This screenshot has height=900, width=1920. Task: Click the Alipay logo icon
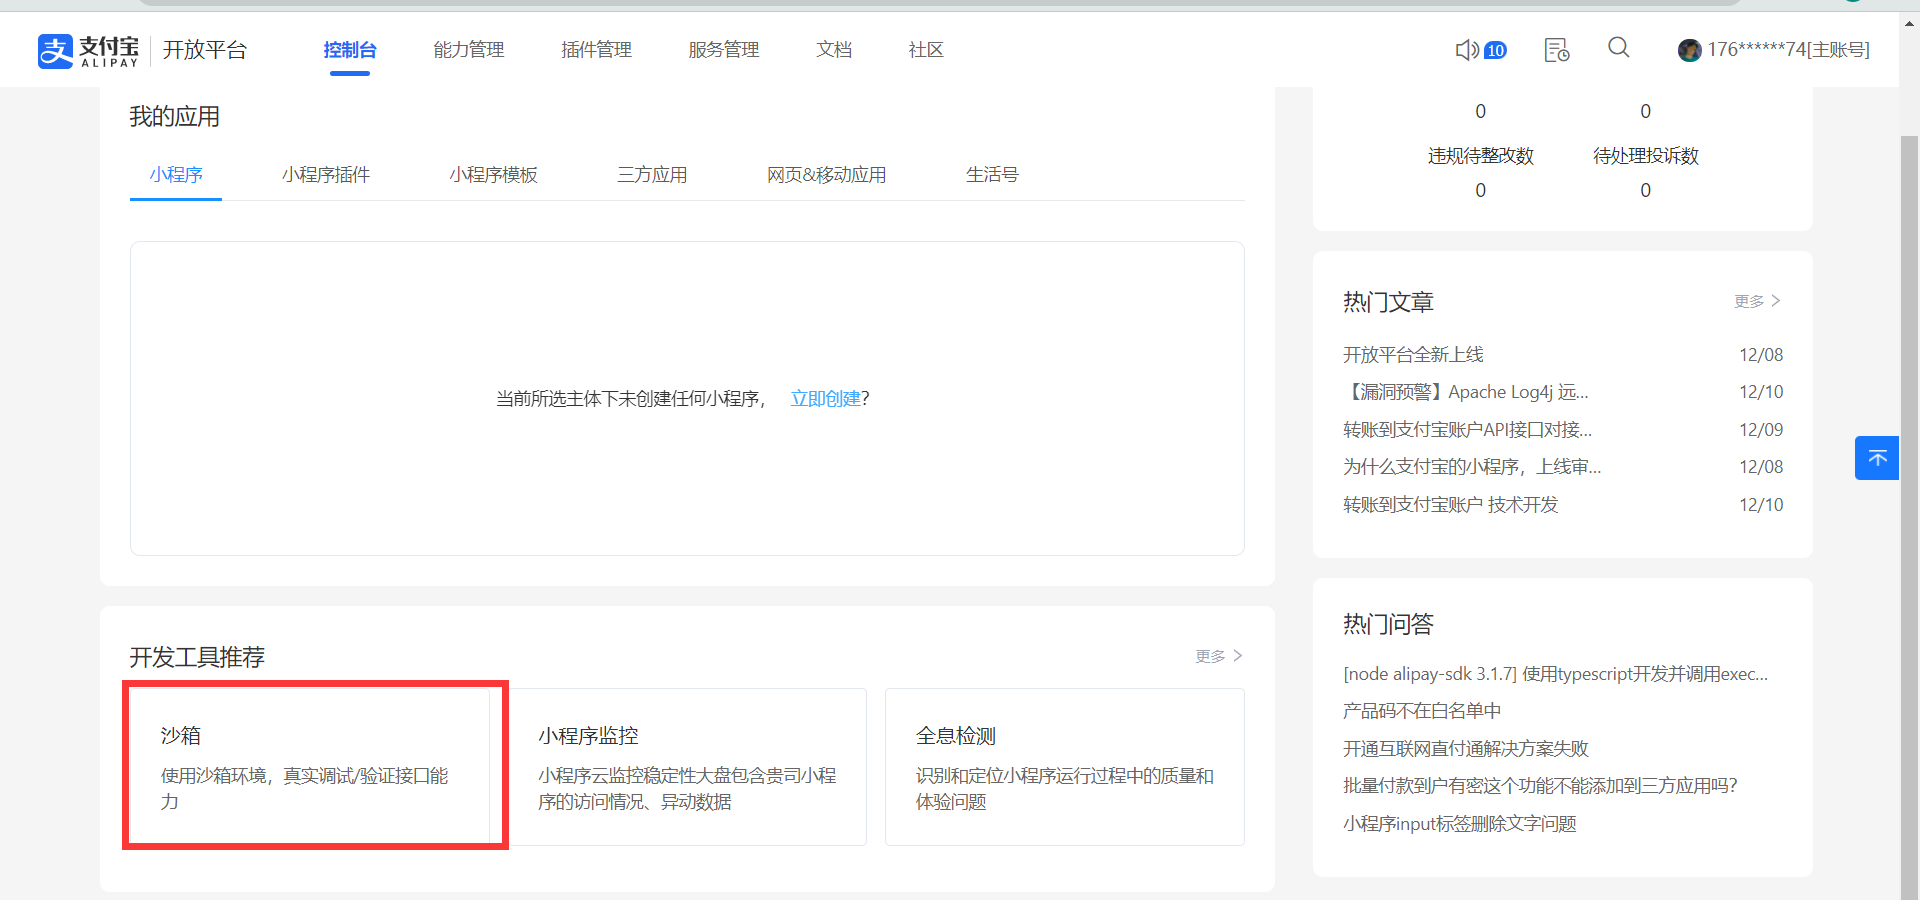click(x=55, y=50)
